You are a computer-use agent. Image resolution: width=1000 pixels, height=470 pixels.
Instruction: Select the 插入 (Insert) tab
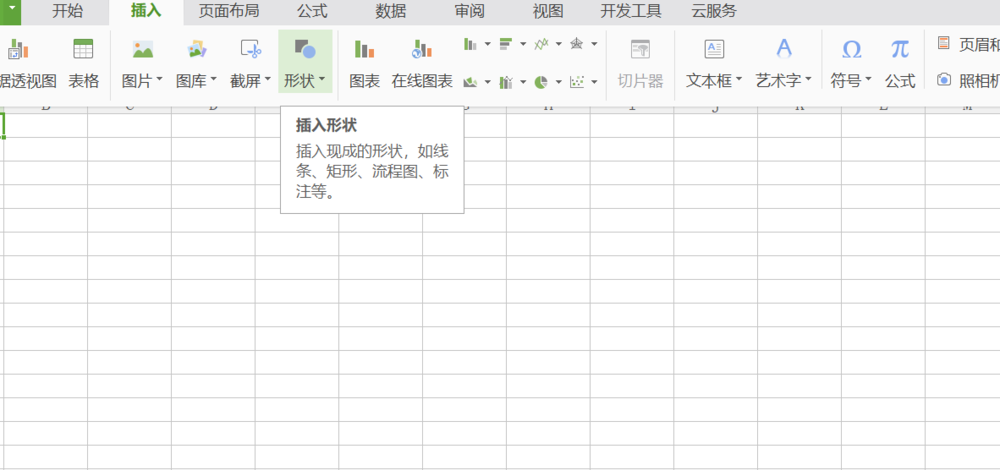coord(146,11)
